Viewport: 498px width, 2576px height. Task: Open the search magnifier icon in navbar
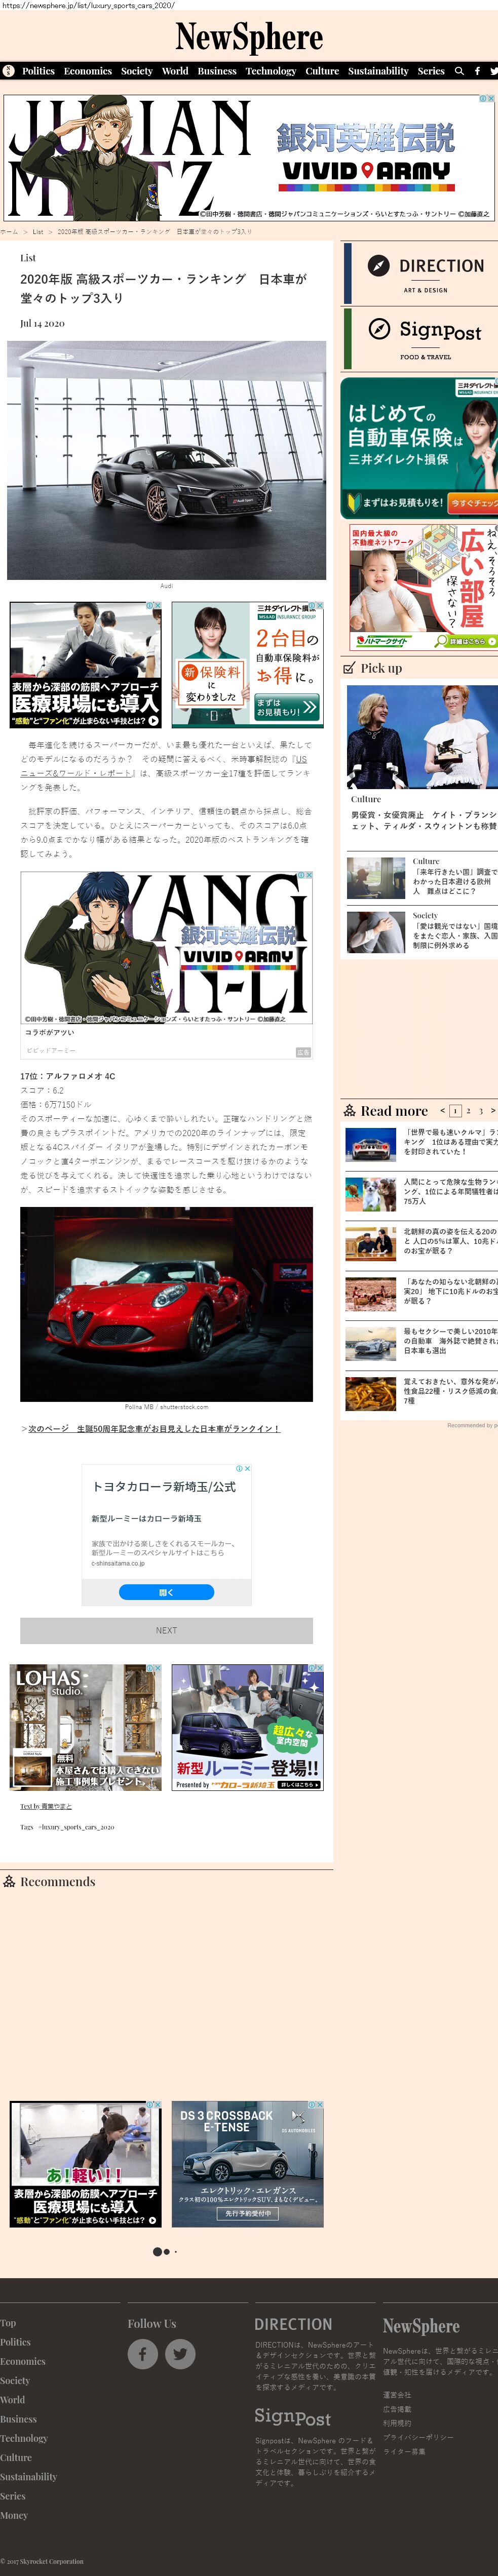[459, 71]
